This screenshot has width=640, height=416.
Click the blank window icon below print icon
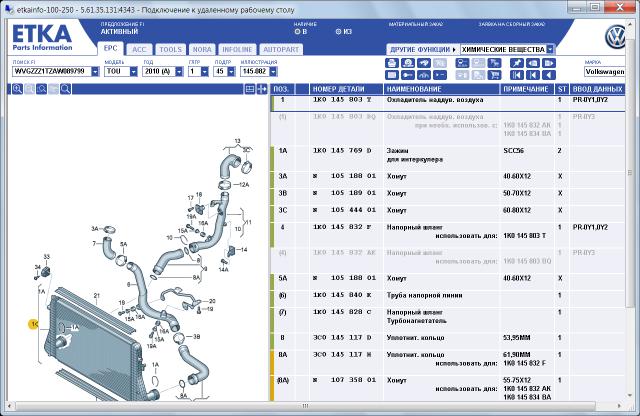coord(392,75)
